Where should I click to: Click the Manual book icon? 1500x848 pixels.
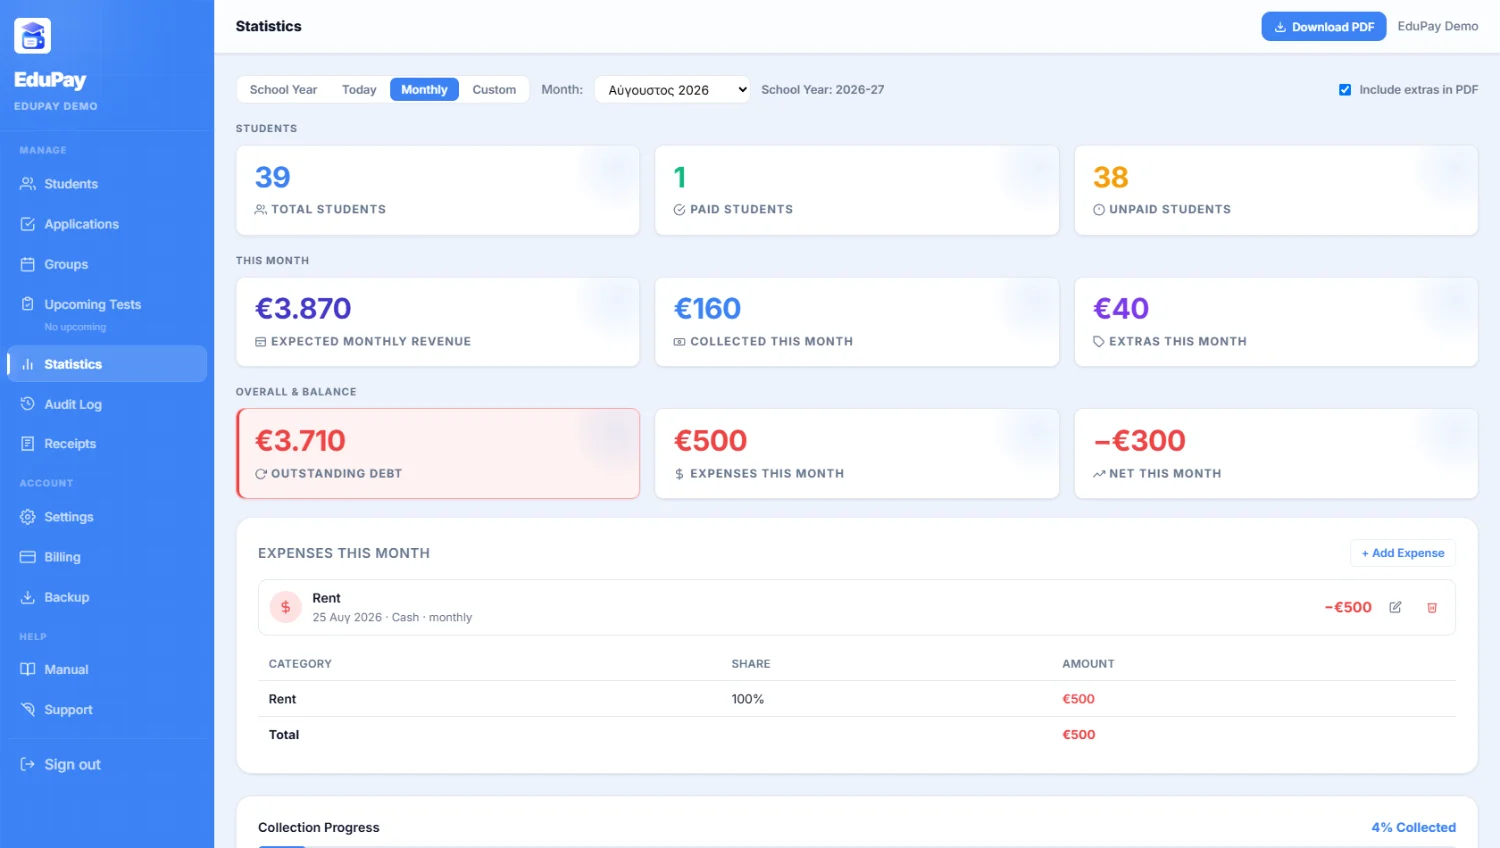coord(28,669)
